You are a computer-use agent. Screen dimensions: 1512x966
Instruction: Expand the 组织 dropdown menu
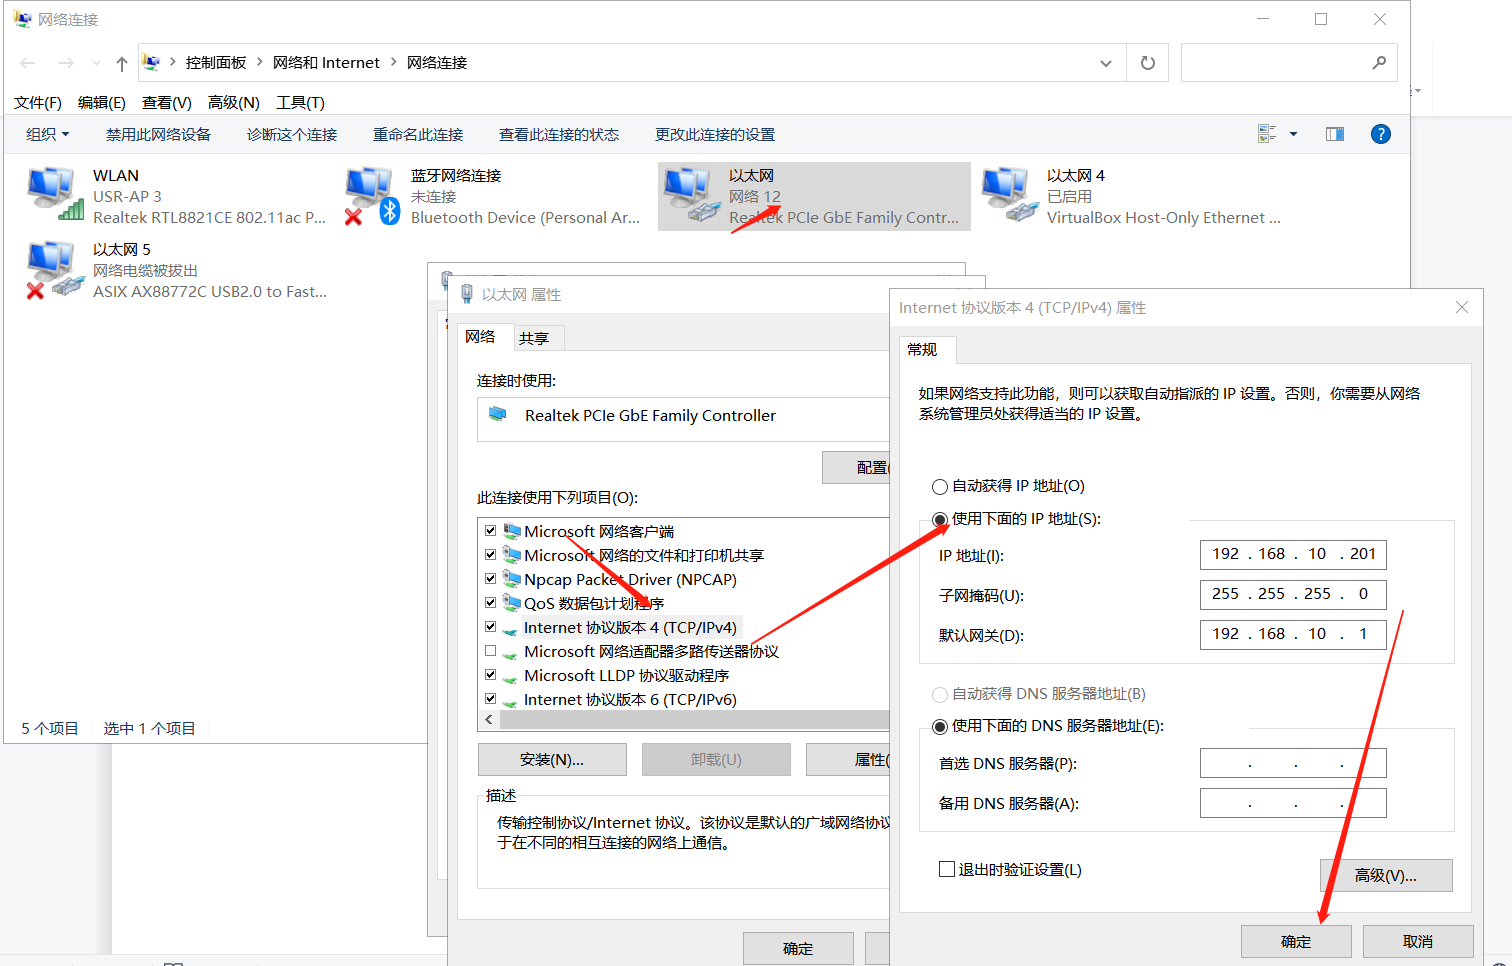click(48, 134)
